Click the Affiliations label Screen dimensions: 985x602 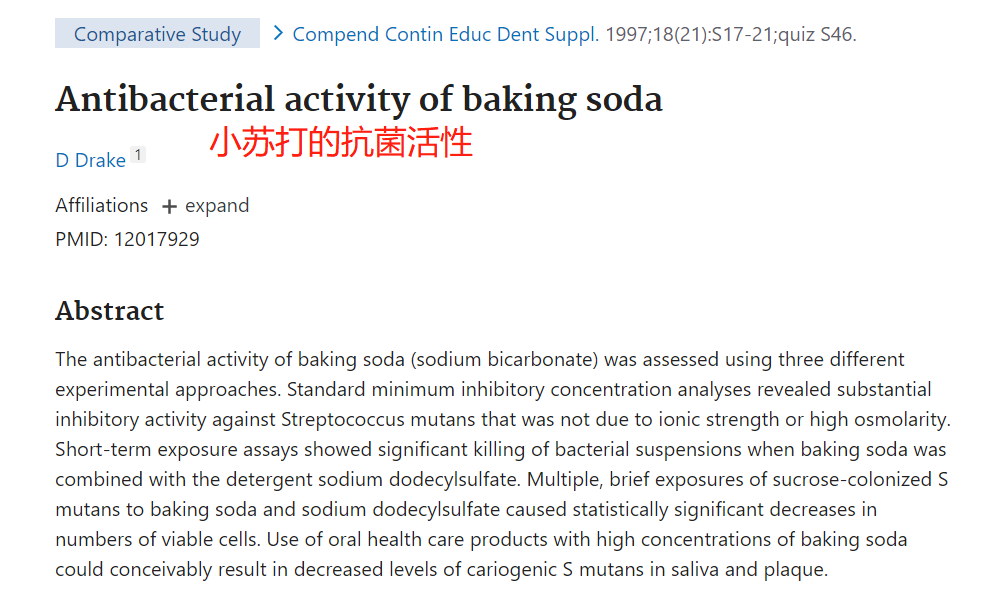tap(102, 205)
